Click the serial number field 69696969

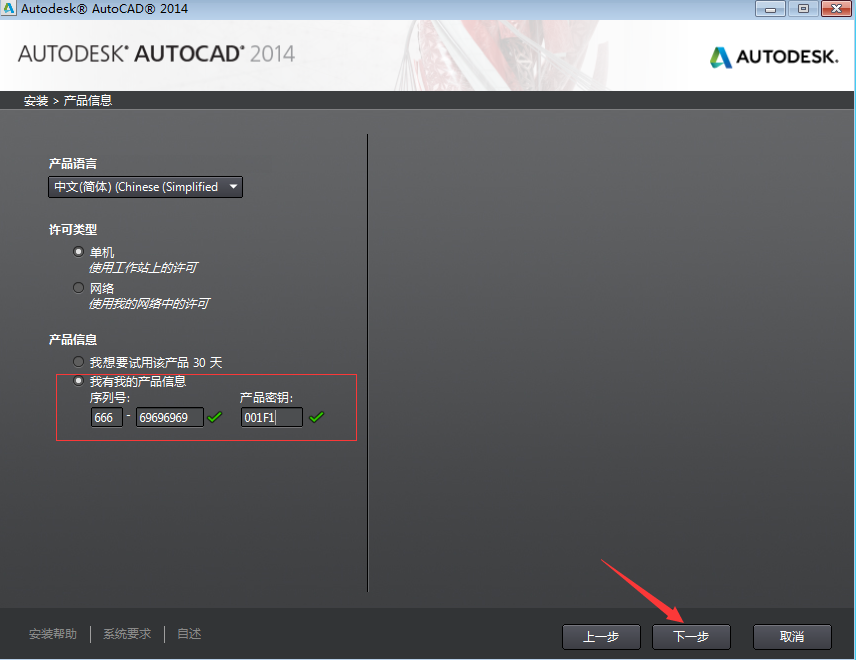170,418
